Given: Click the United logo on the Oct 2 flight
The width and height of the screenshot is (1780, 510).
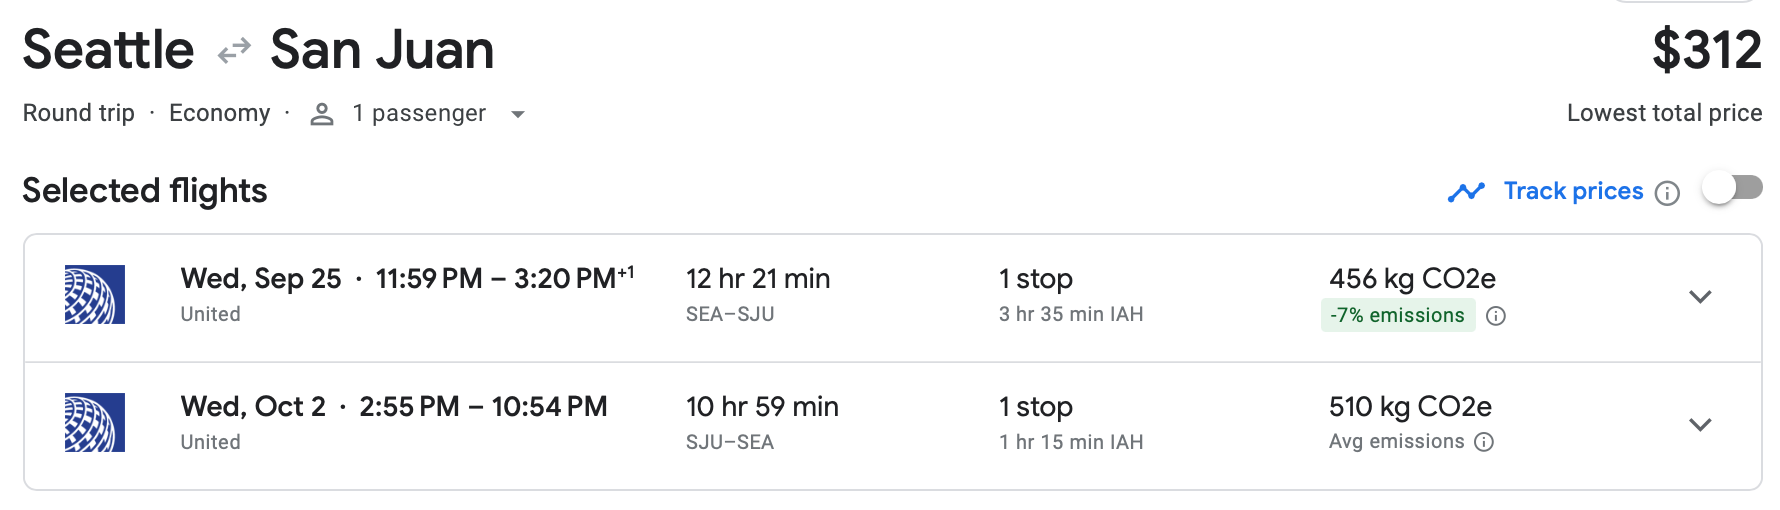Looking at the screenshot, I should (95, 423).
